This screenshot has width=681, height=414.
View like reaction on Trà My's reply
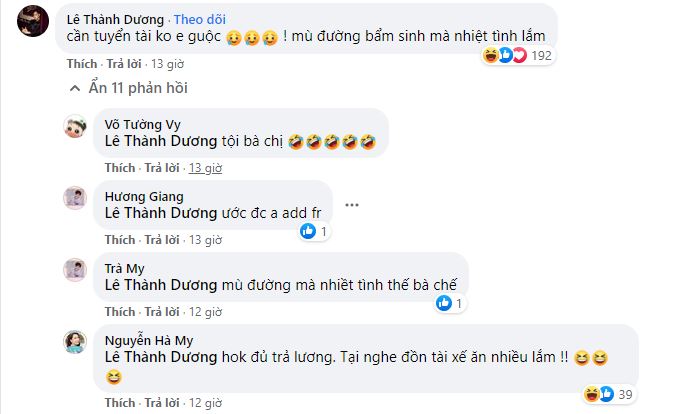click(451, 302)
